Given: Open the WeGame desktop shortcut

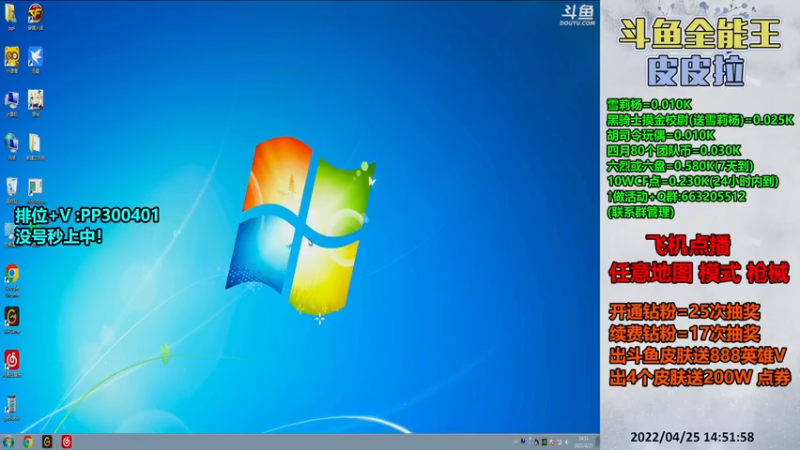Looking at the screenshot, I should [12, 321].
